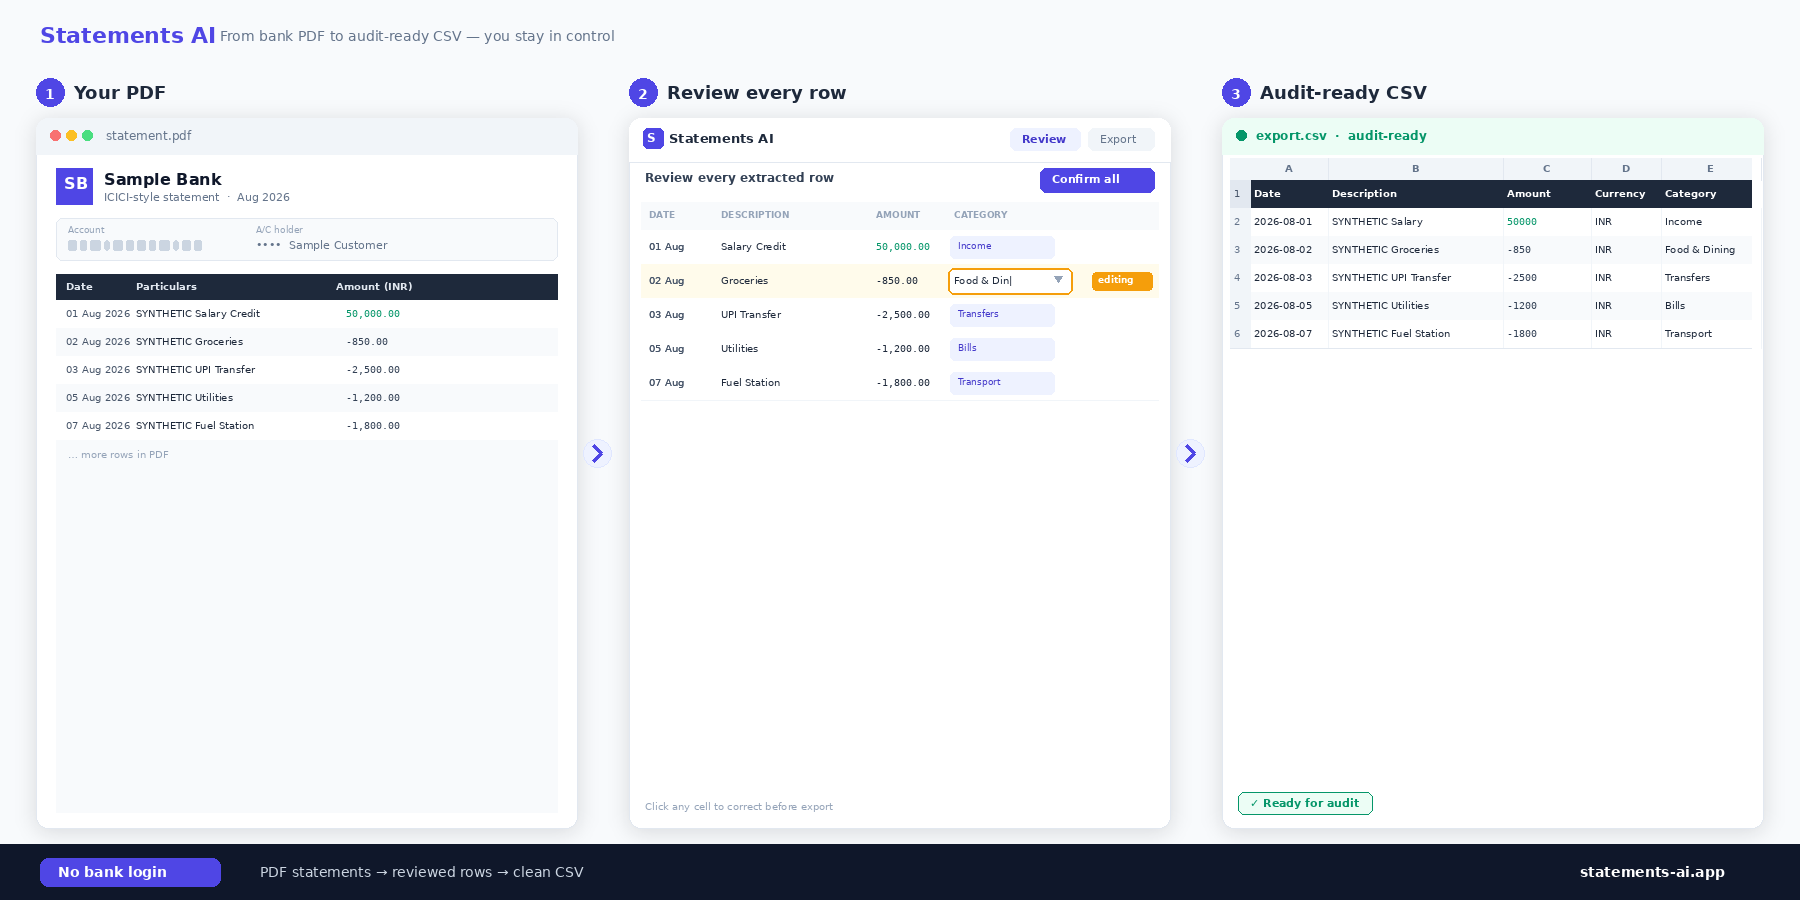Viewport: 1800px width, 900px height.
Task: Switch to the Review tab
Action: tap(1044, 139)
